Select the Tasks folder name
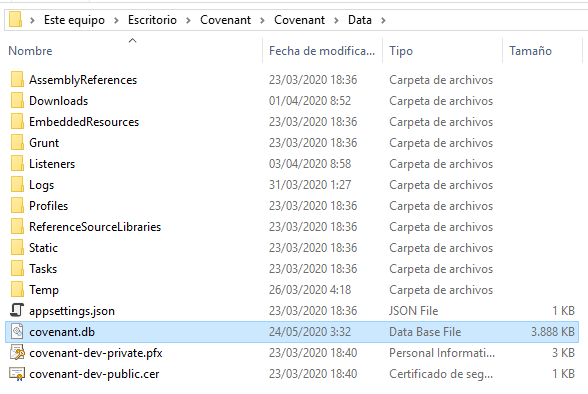The height and width of the screenshot is (394, 588). (43, 269)
